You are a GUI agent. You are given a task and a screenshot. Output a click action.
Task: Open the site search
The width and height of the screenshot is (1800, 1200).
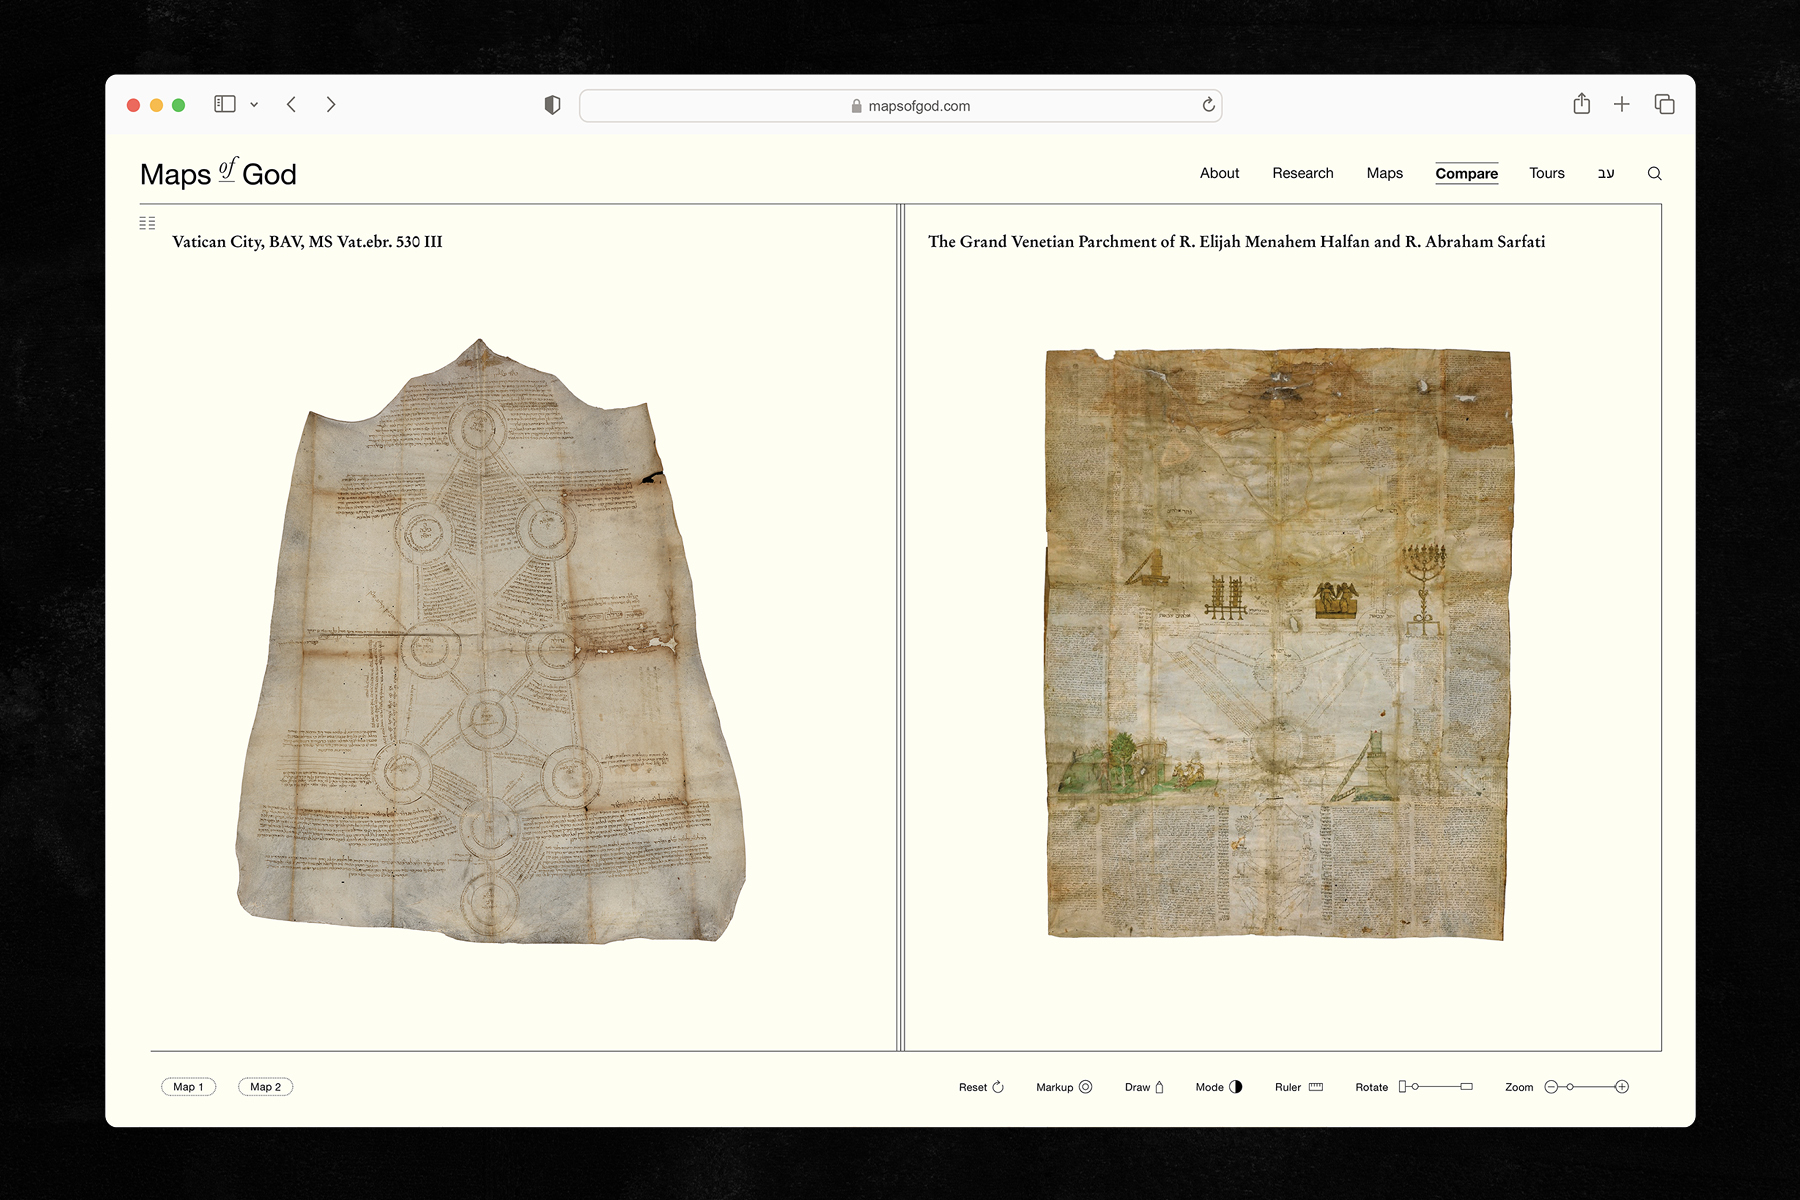point(1654,173)
